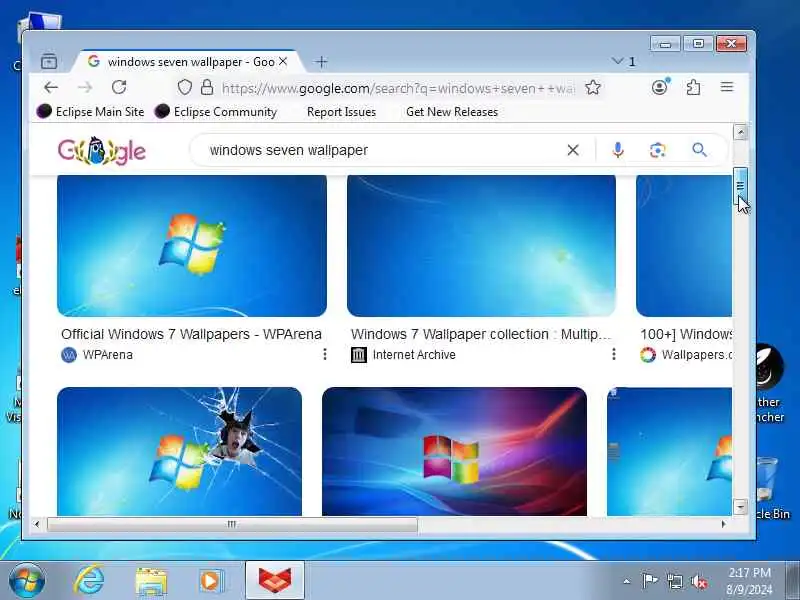Open WPArena official Windows 7 wallpaper thumbnail
Image resolution: width=800 pixels, height=600 pixels.
pyautogui.click(x=192, y=245)
